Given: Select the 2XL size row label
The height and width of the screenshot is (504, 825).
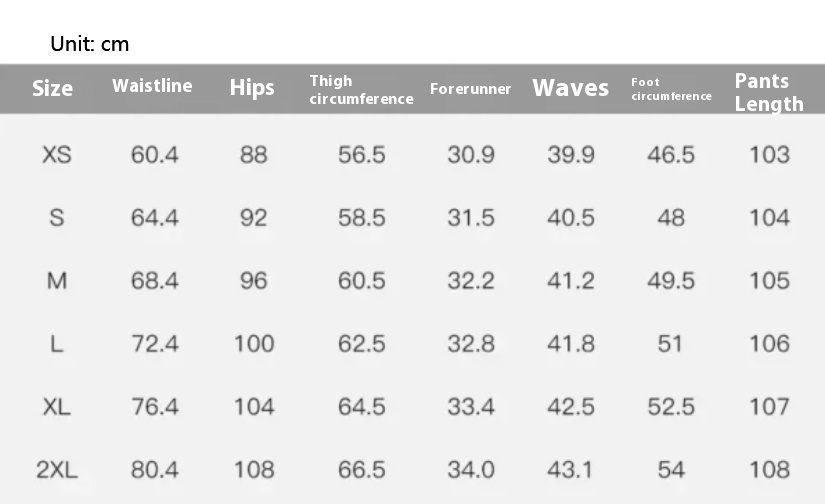Looking at the screenshot, I should tap(57, 469).
